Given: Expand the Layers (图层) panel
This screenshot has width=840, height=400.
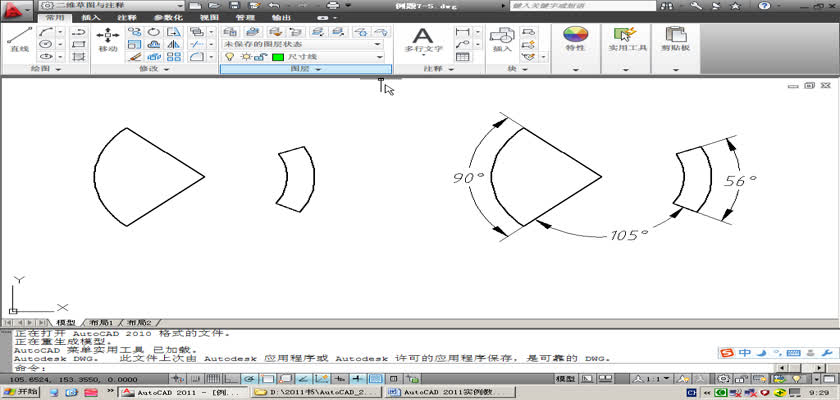Looking at the screenshot, I should coord(306,69).
